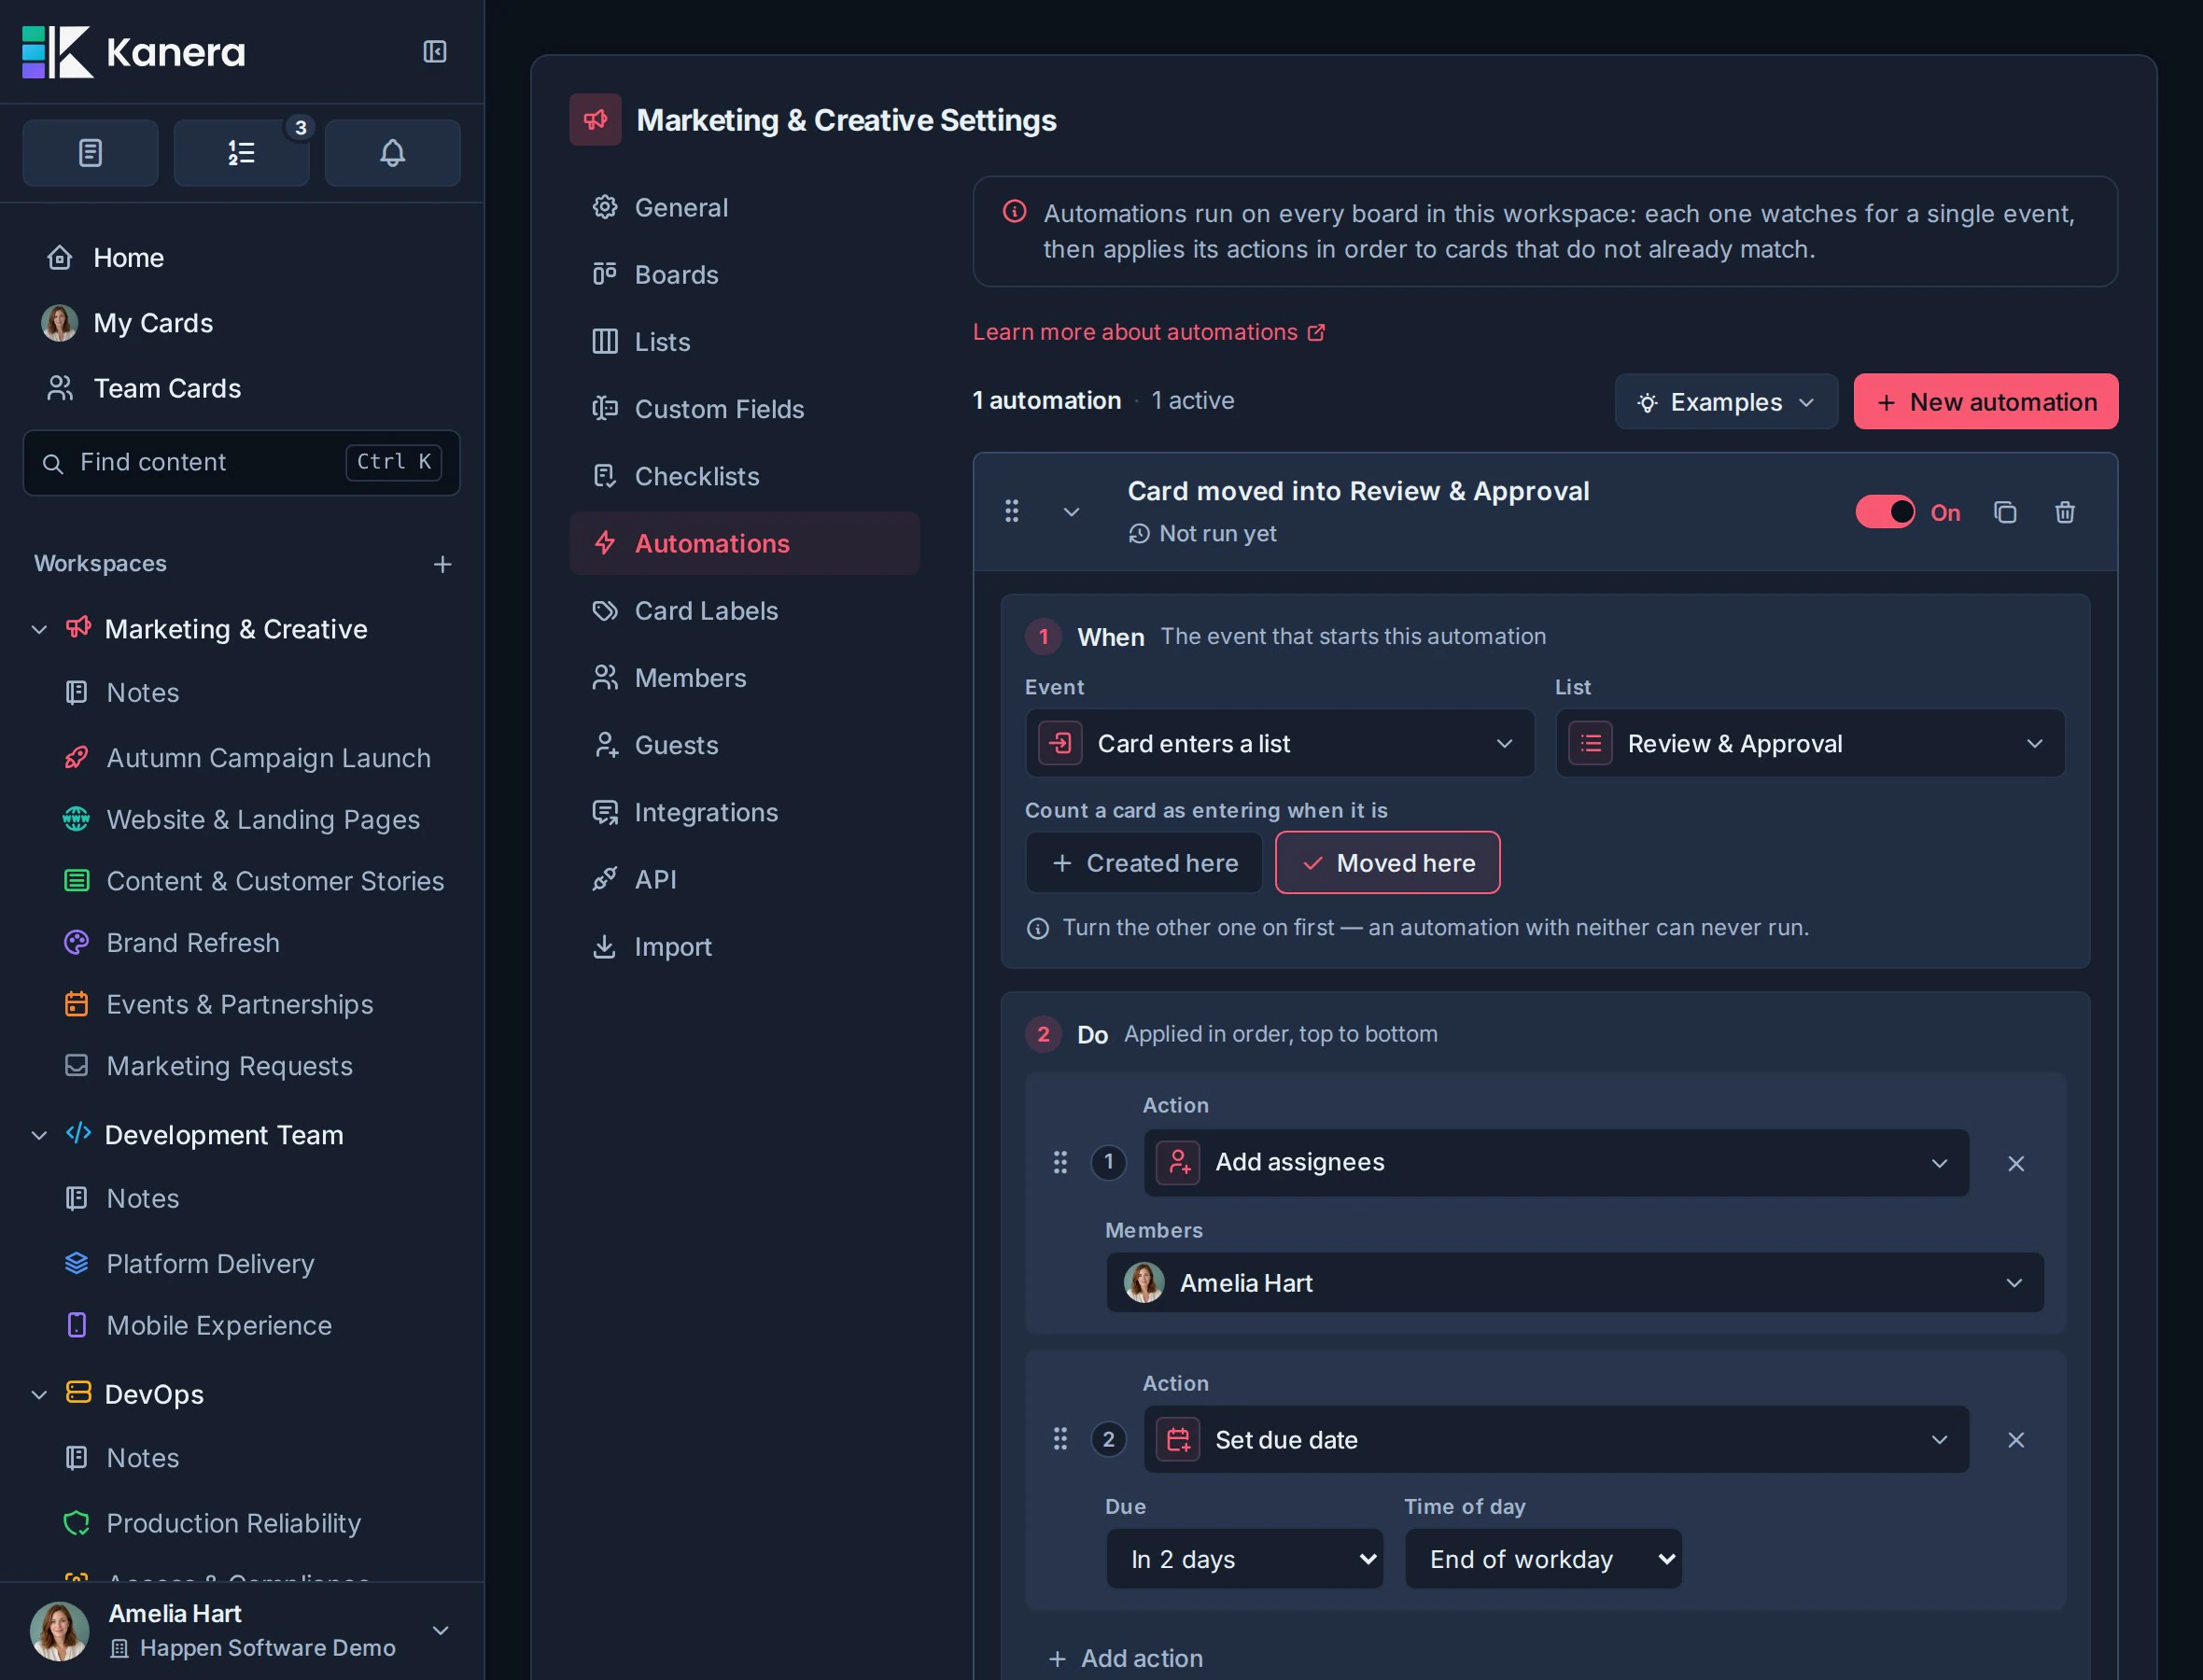
Task: Click the Kanera logo
Action: (x=134, y=52)
